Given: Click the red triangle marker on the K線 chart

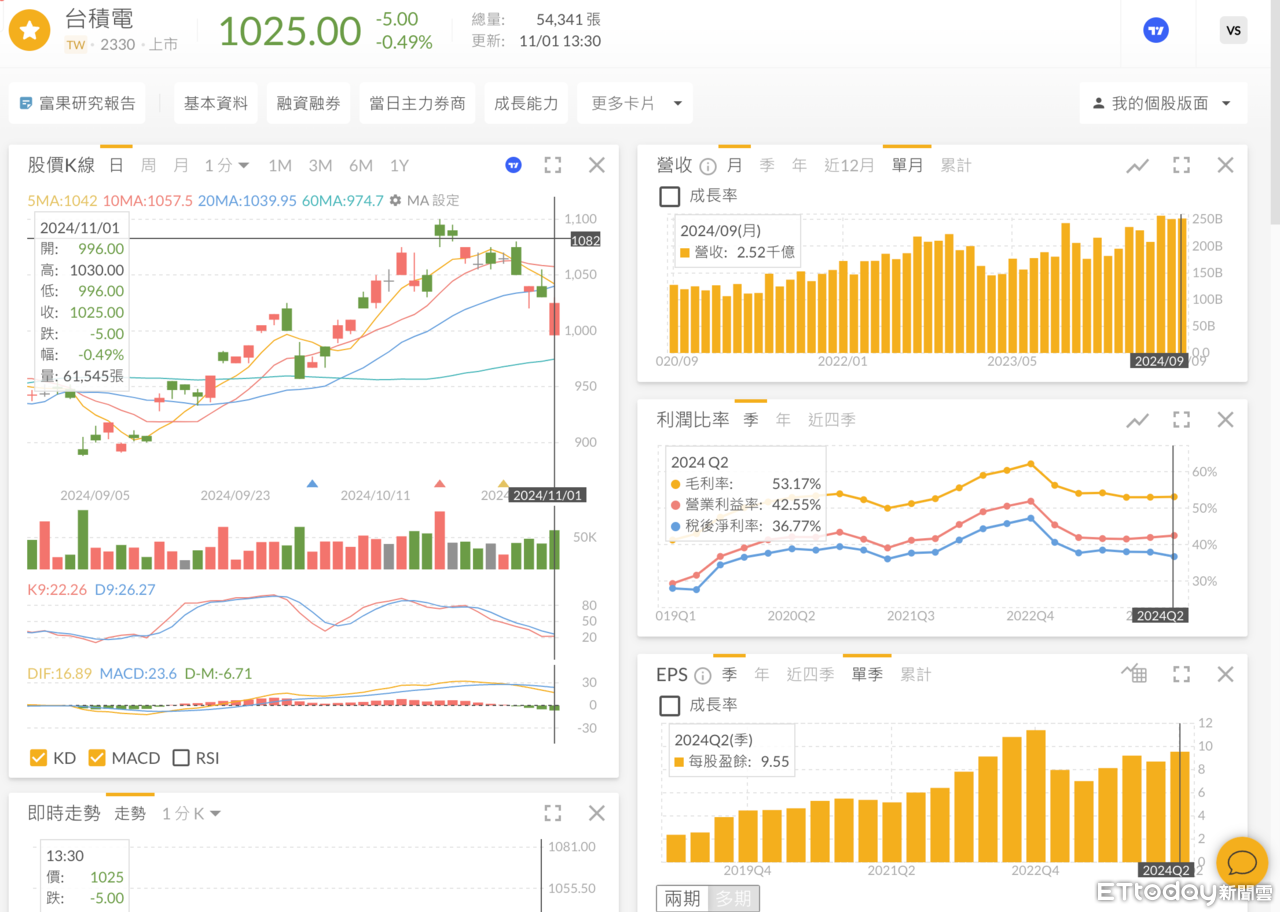Looking at the screenshot, I should click(439, 484).
